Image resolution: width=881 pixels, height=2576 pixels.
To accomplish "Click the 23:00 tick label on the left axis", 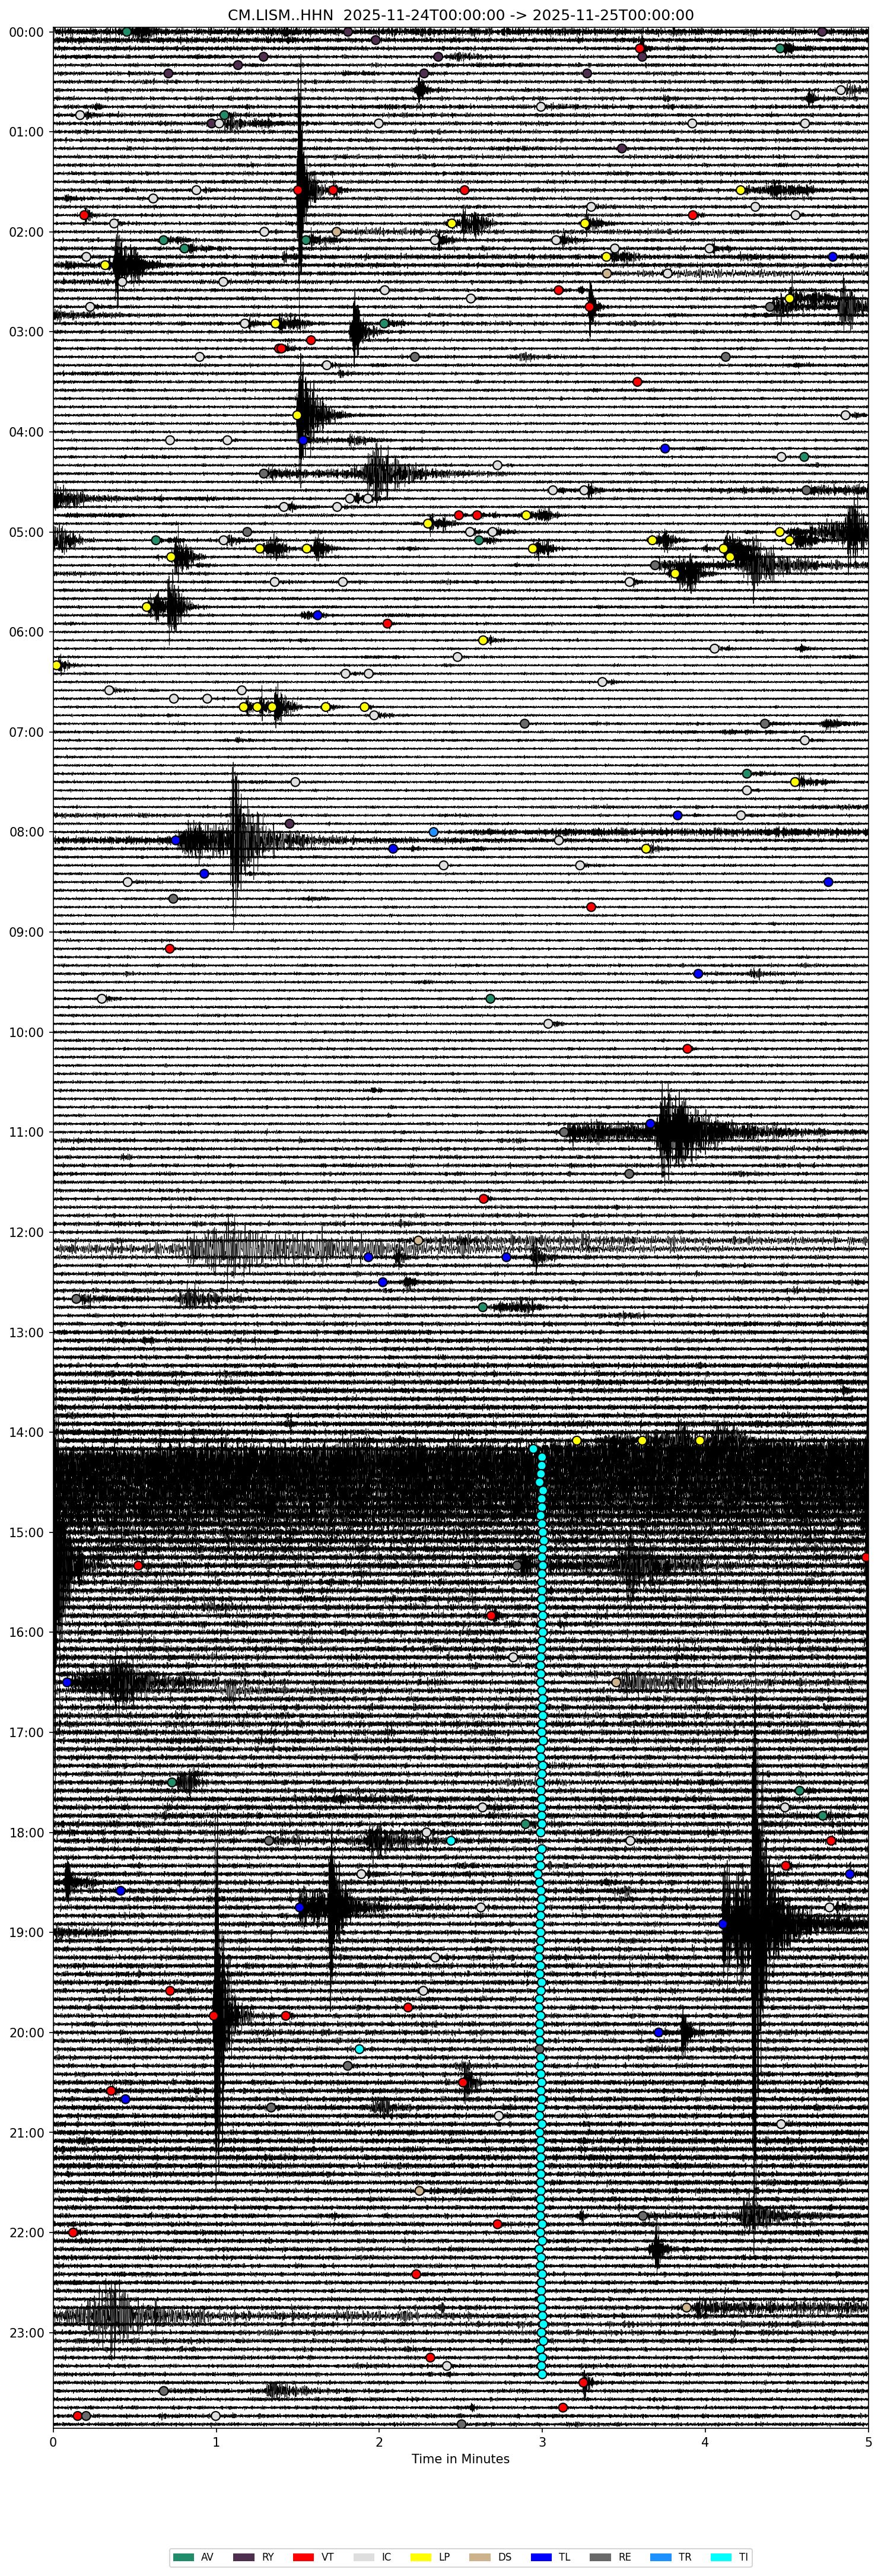I will [x=27, y=2332].
